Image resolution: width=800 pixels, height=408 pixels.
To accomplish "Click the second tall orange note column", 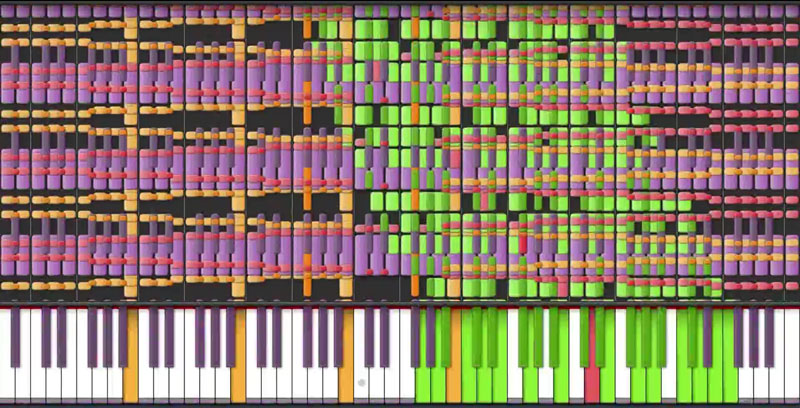I will click(x=238, y=150).
